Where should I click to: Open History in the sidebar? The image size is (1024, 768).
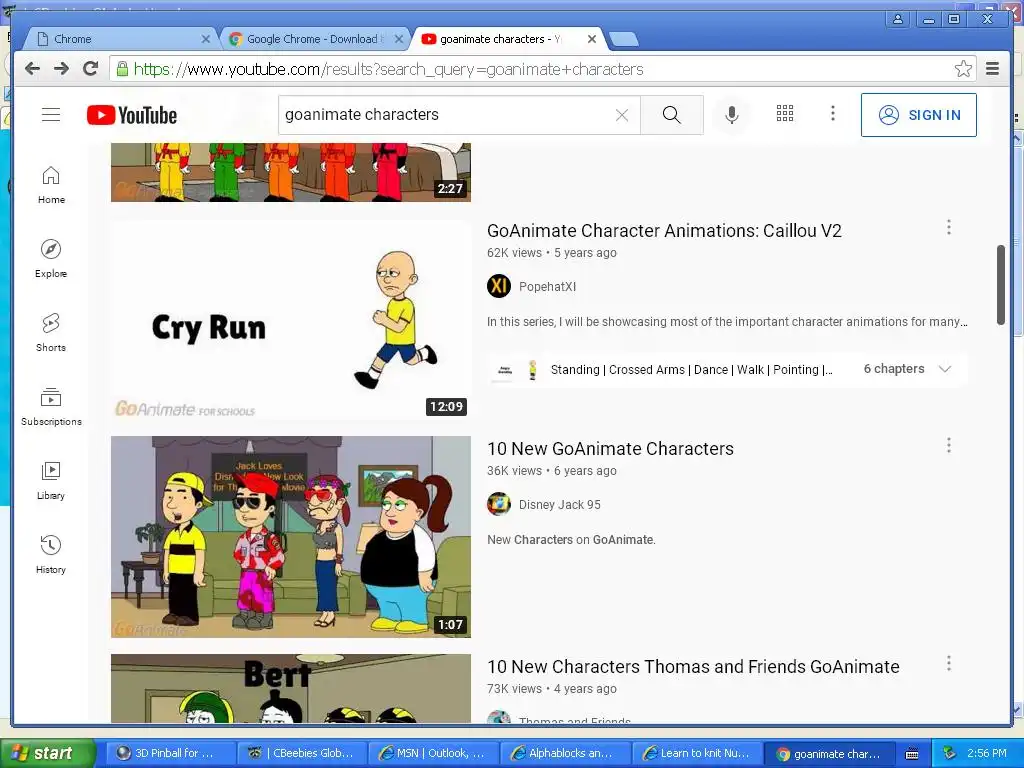click(51, 554)
